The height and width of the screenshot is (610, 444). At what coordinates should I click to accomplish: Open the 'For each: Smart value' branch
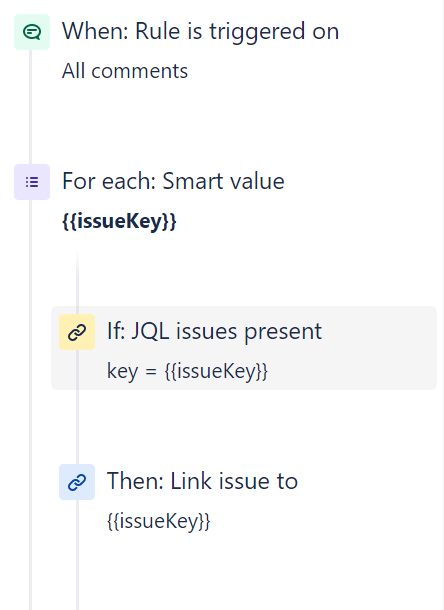[x=173, y=181]
